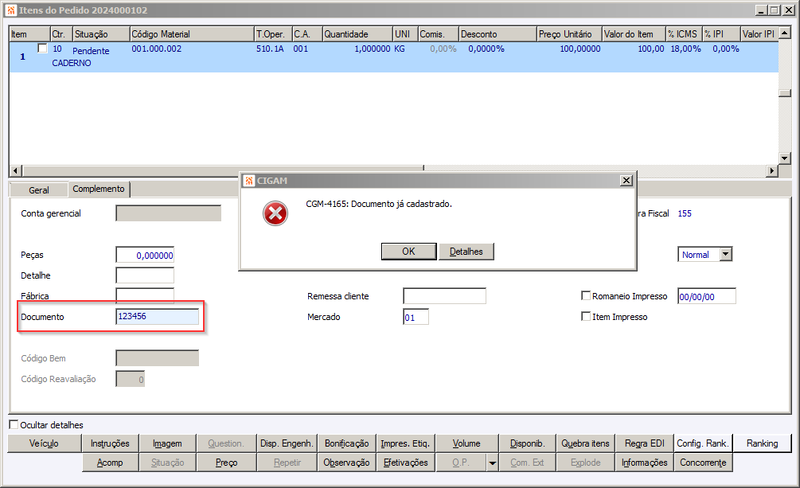
Task: Click the Preço Unitário column header
Action: [x=569, y=34]
